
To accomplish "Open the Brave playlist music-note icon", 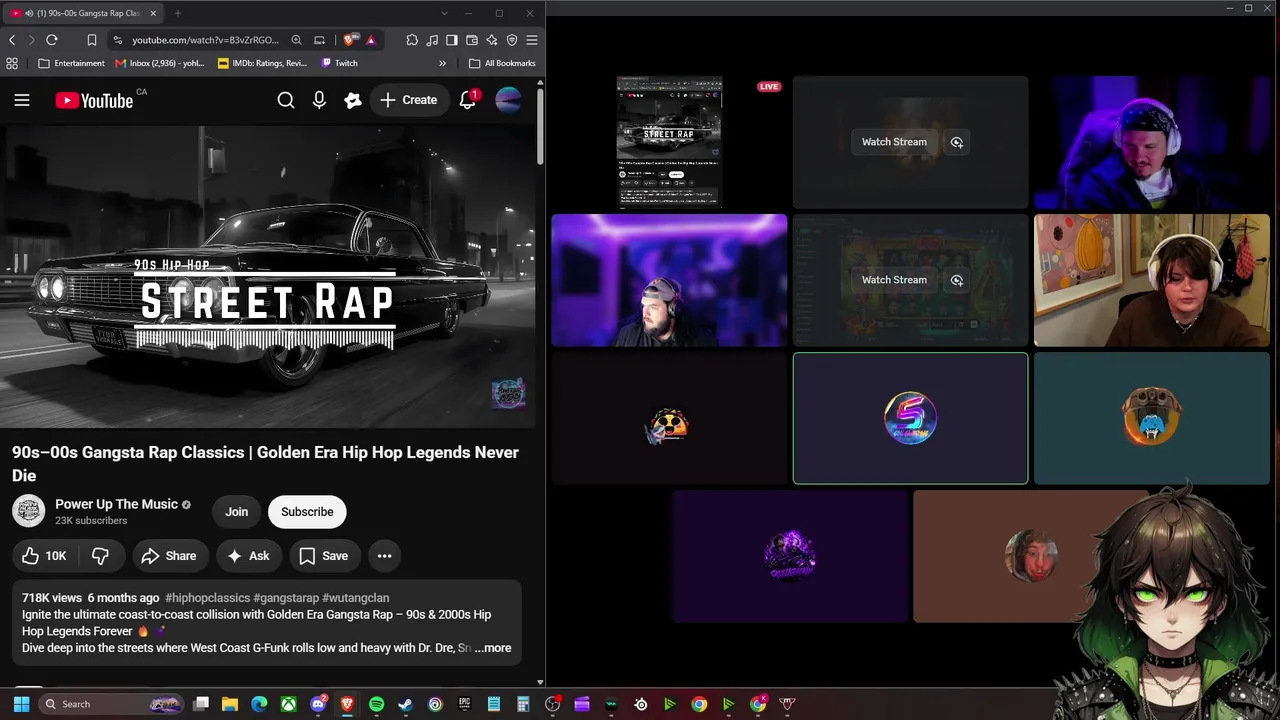I will pyautogui.click(x=432, y=40).
